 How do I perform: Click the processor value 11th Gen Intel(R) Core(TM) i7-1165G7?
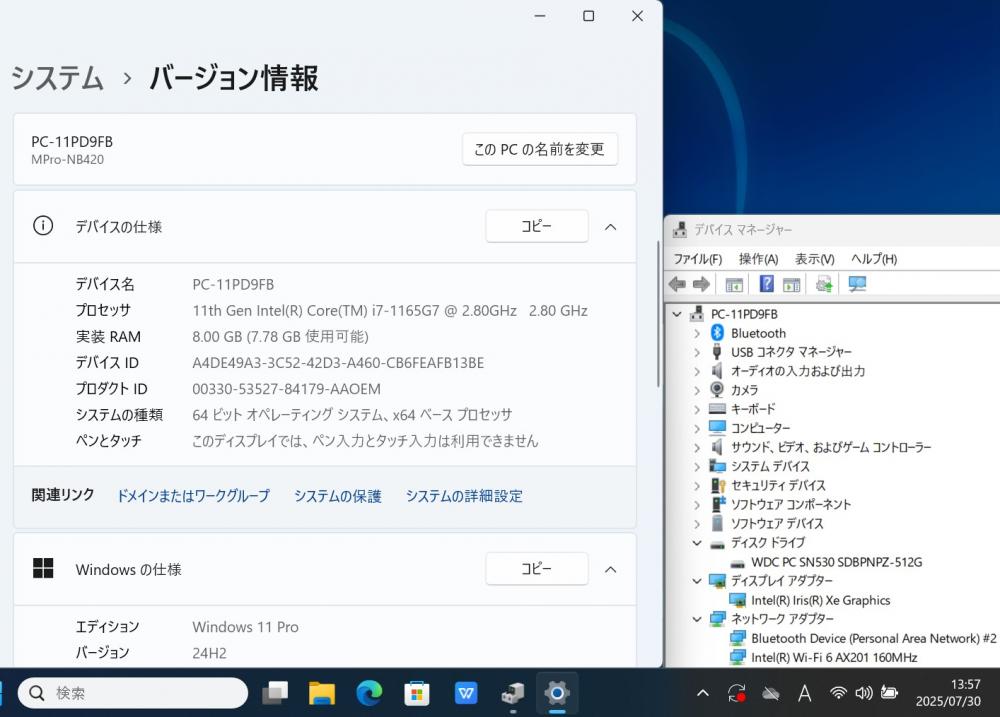pyautogui.click(x=390, y=311)
